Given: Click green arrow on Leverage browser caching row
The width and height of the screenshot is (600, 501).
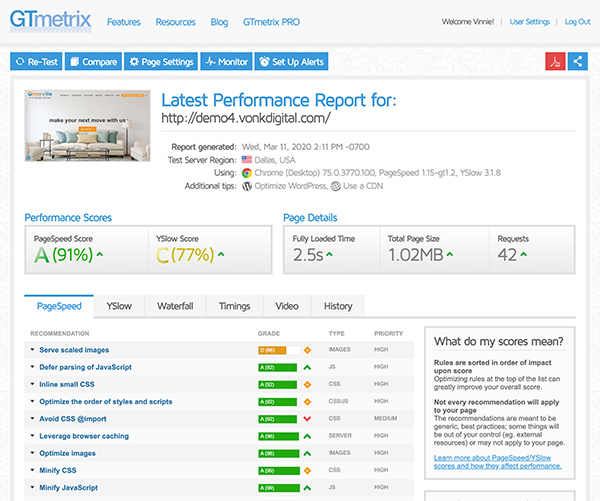Looking at the screenshot, I should (307, 436).
